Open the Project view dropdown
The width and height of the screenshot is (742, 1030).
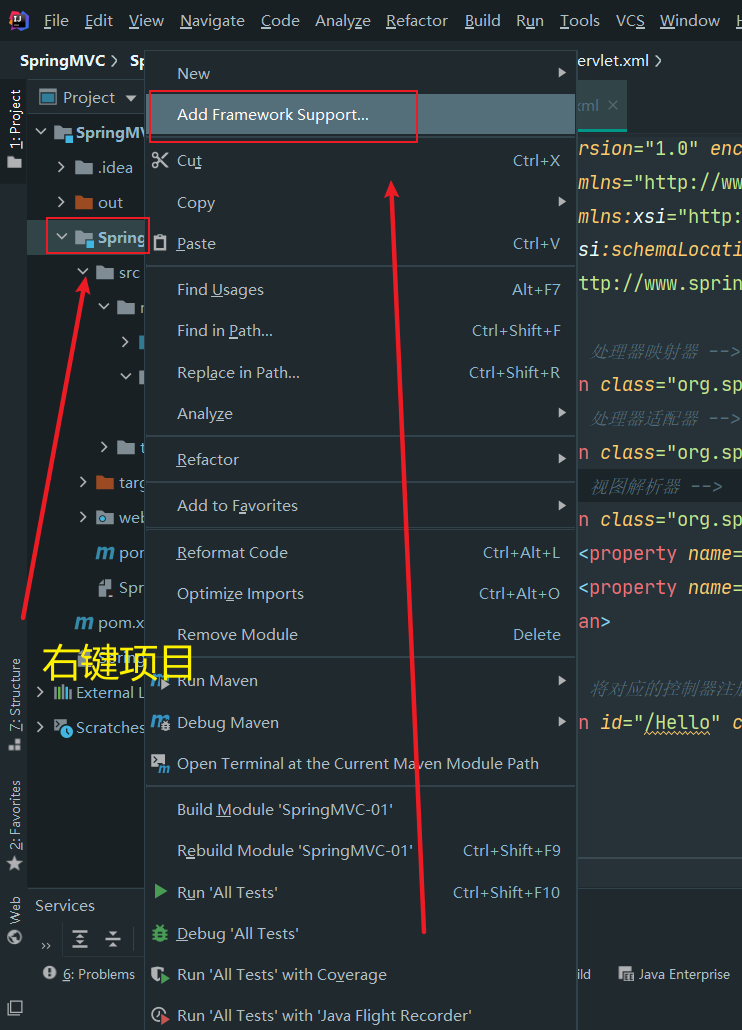tap(131, 98)
